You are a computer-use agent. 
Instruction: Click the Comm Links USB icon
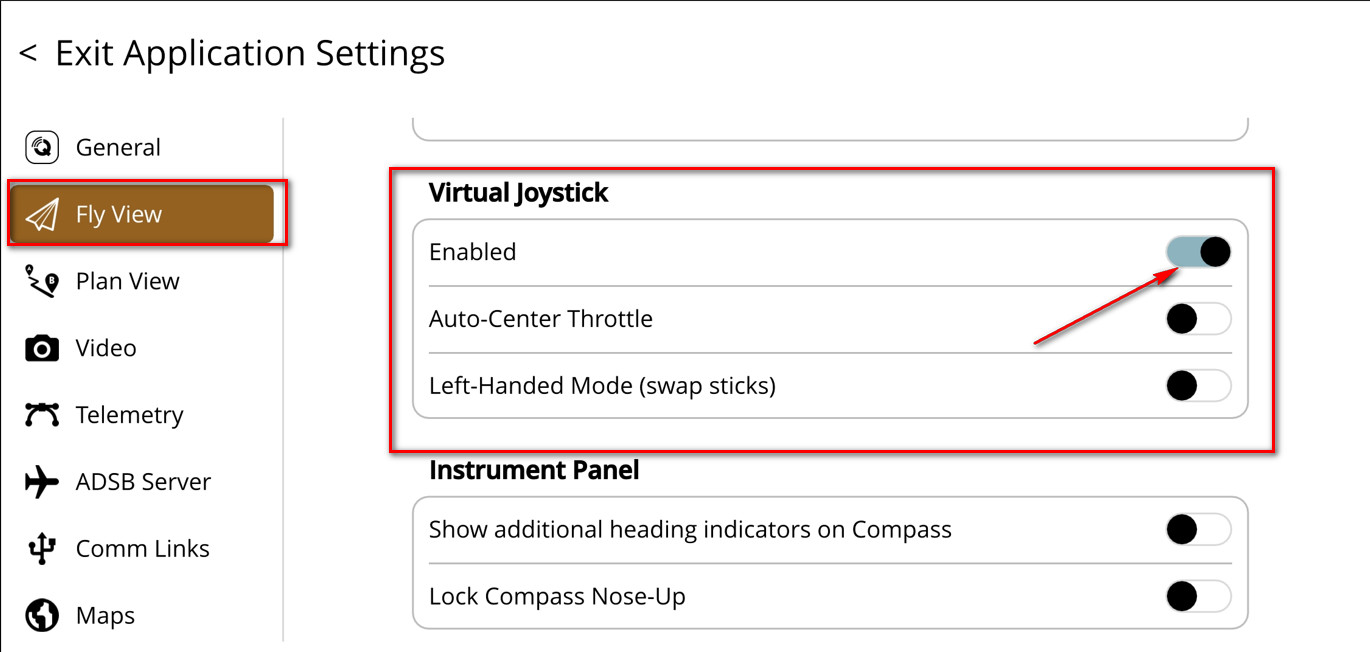(x=42, y=549)
